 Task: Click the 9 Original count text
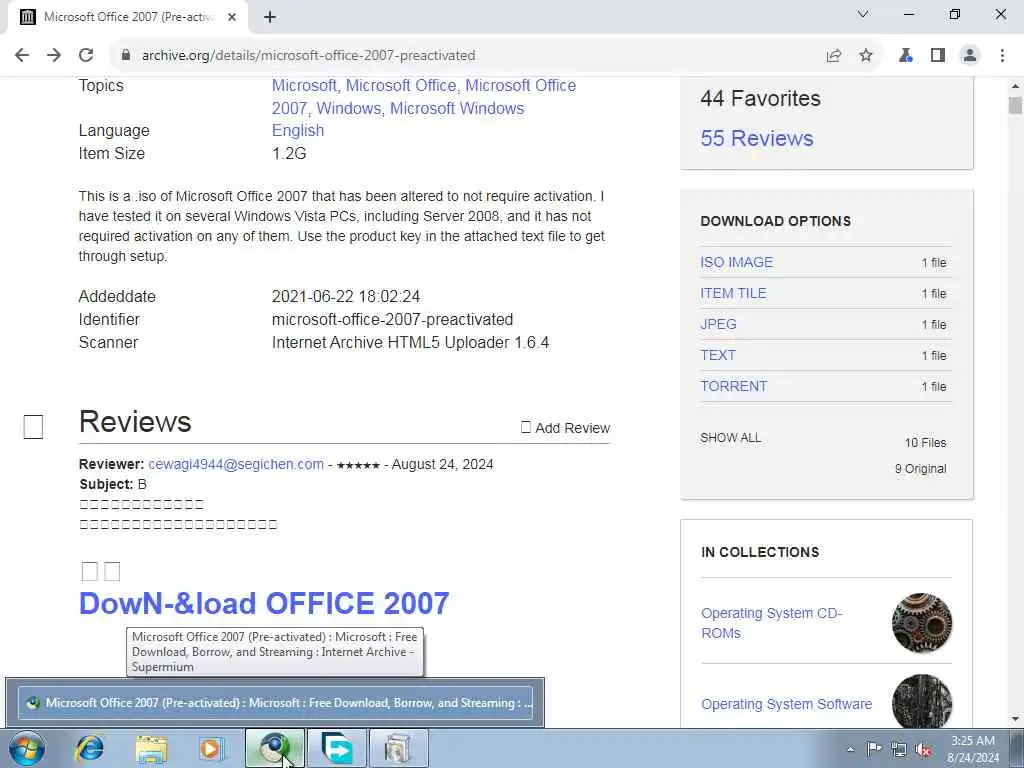920,469
